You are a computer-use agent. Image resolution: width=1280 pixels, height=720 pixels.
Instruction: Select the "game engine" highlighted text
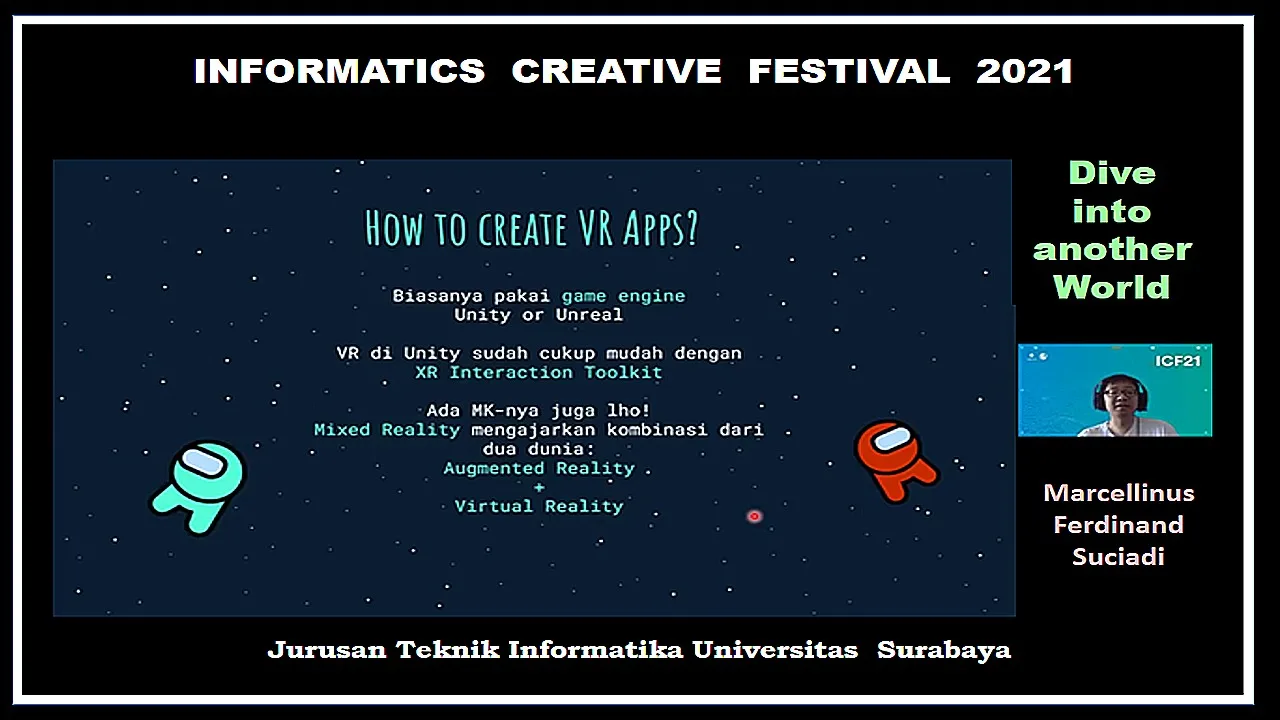click(623, 296)
